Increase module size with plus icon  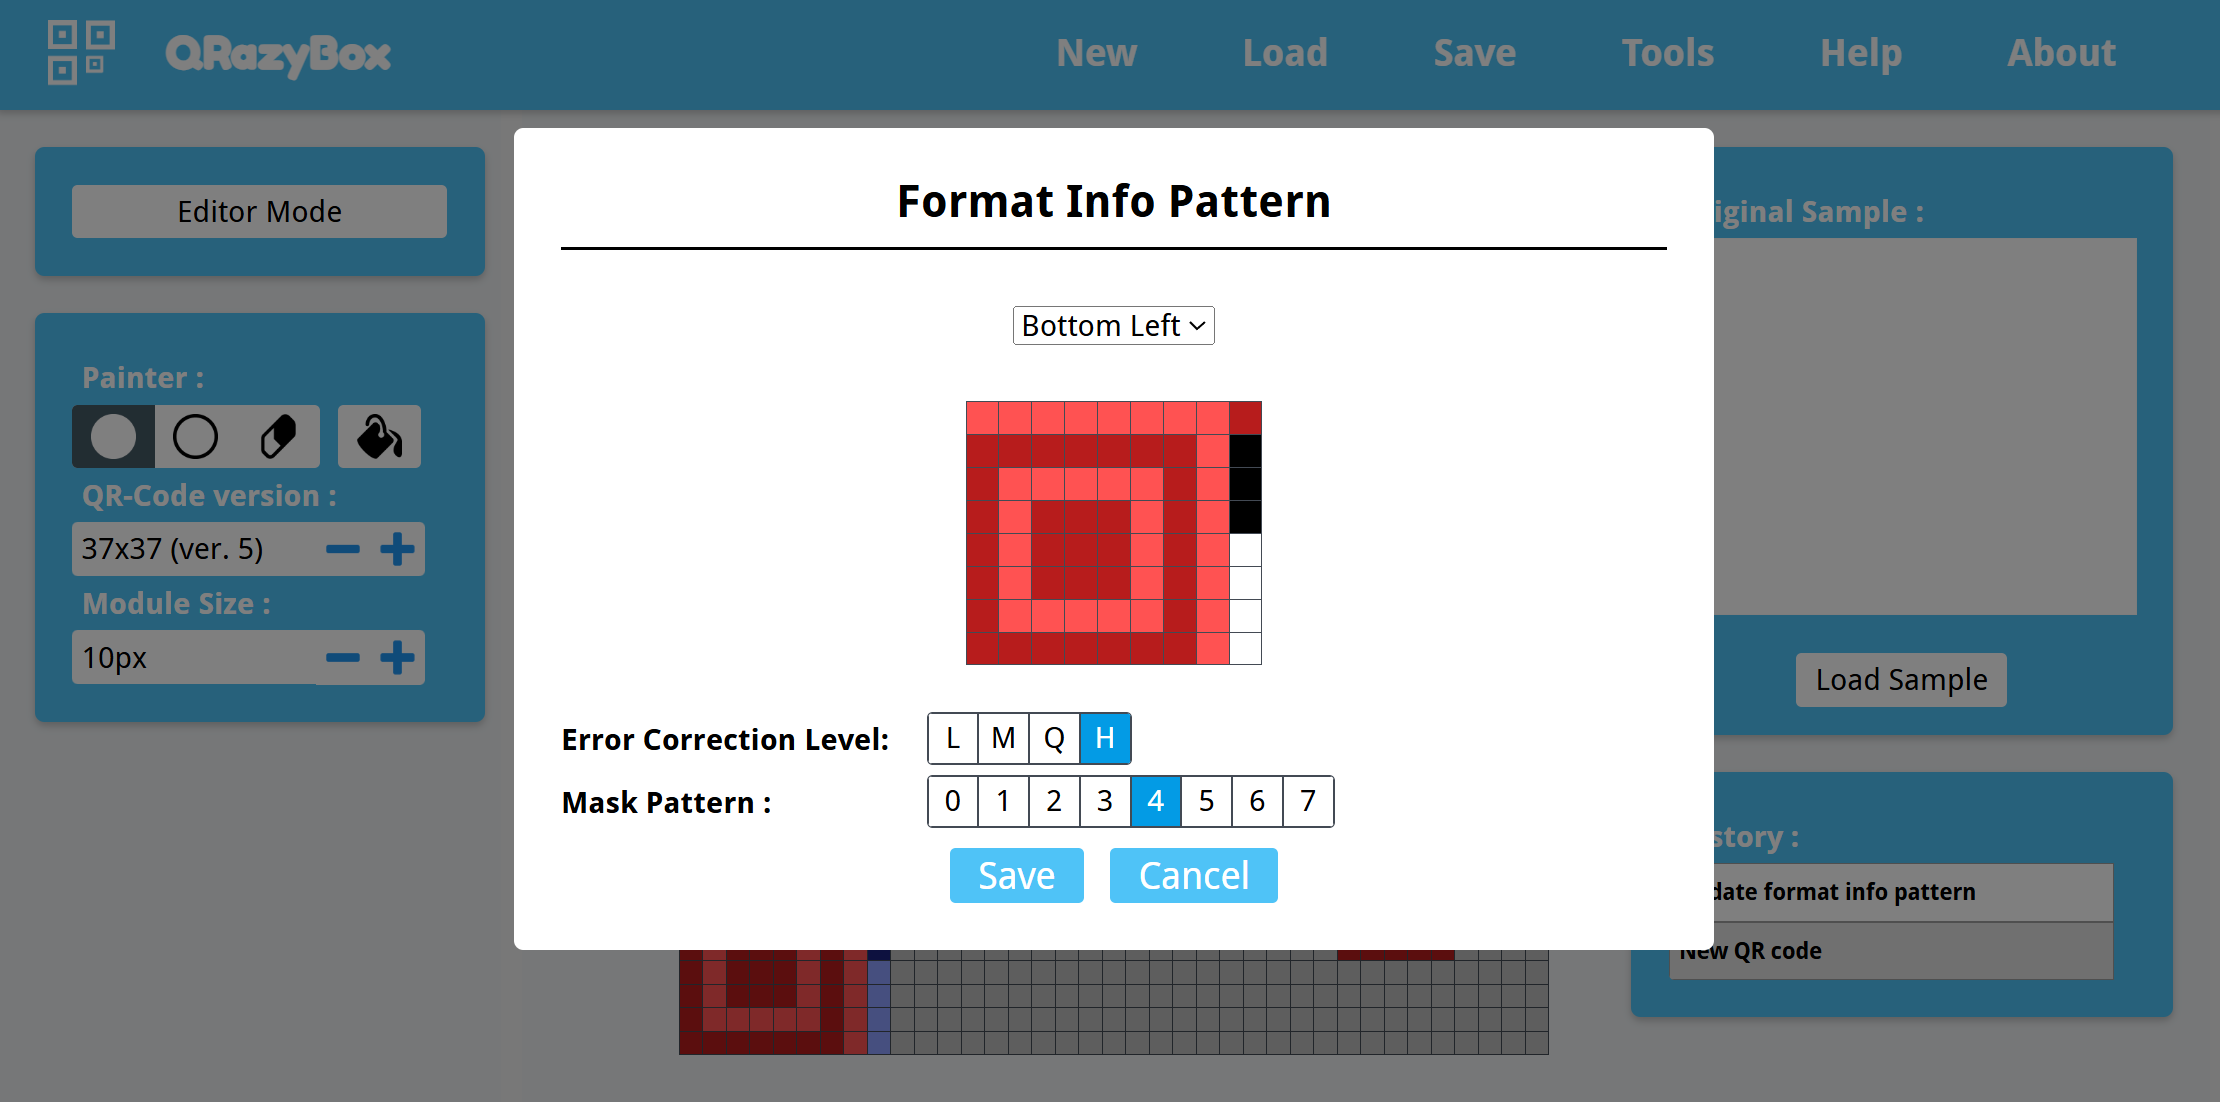(x=397, y=658)
